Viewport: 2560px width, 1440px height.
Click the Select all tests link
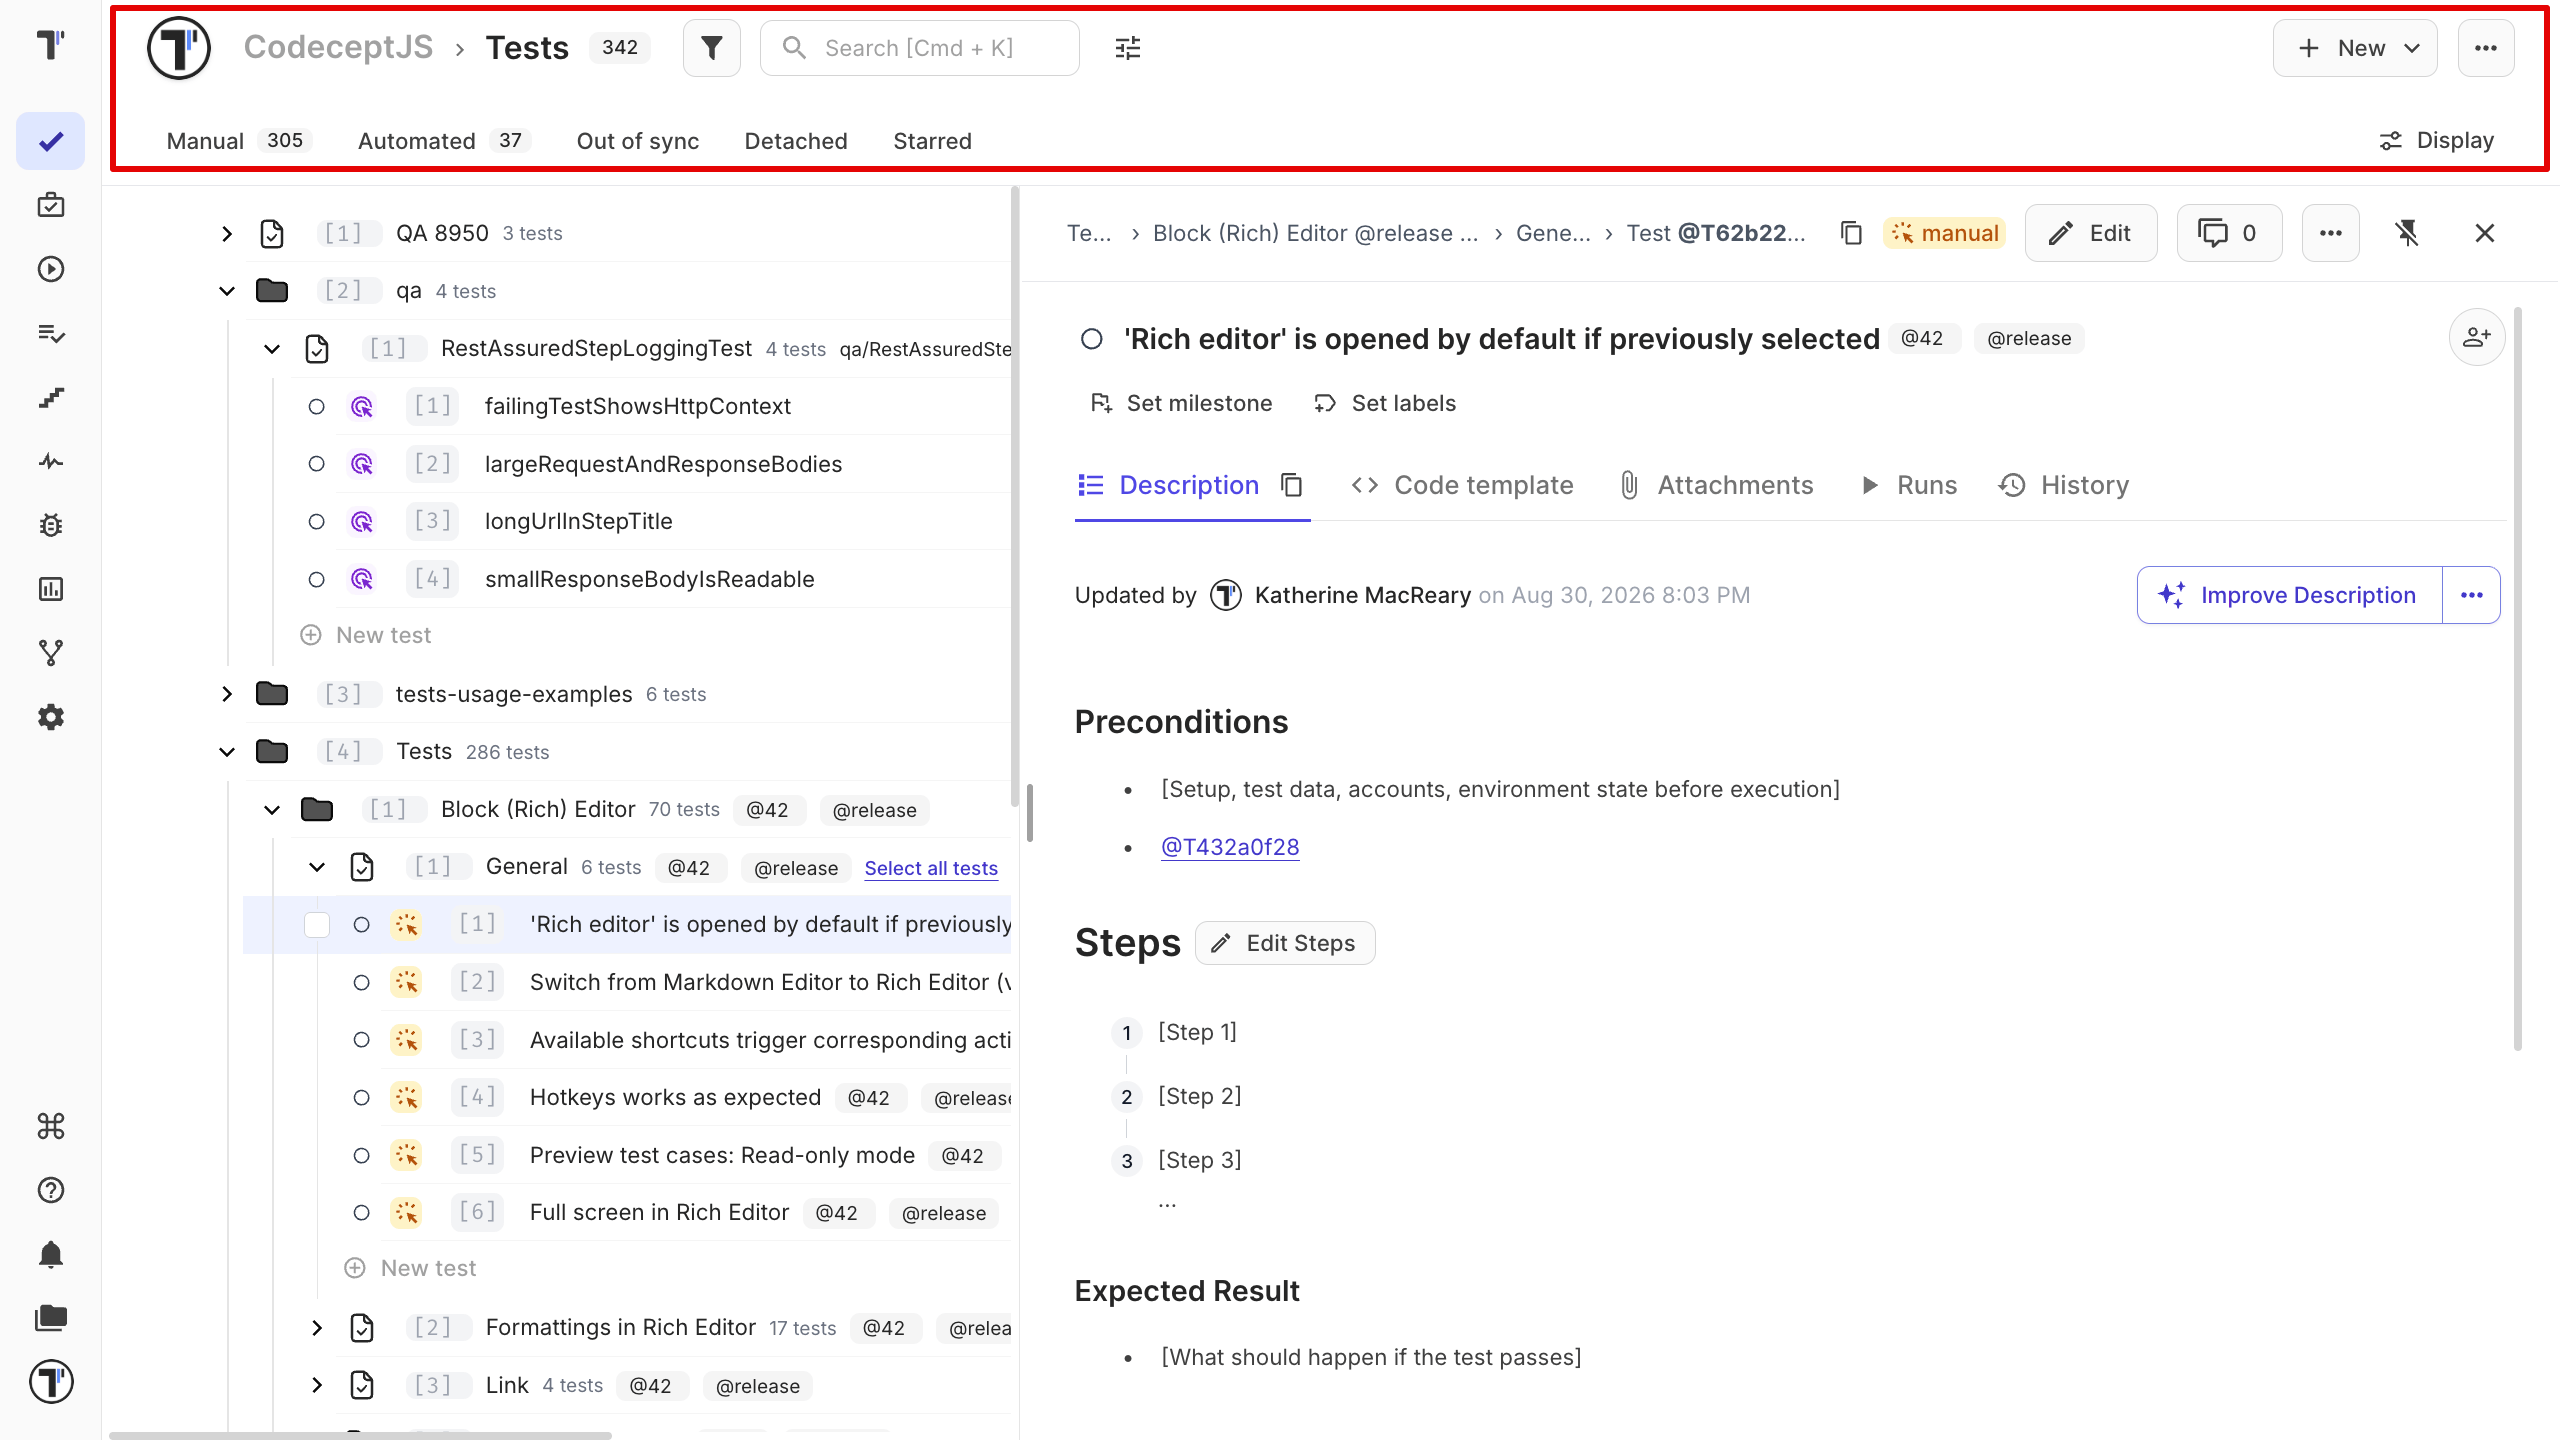931,868
